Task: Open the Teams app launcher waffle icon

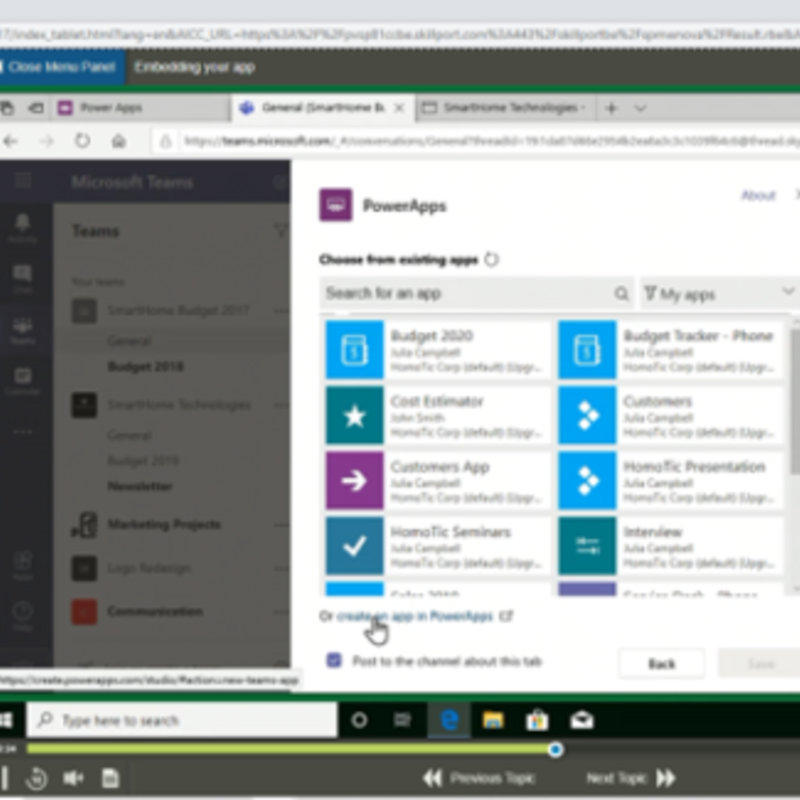Action: click(x=22, y=181)
